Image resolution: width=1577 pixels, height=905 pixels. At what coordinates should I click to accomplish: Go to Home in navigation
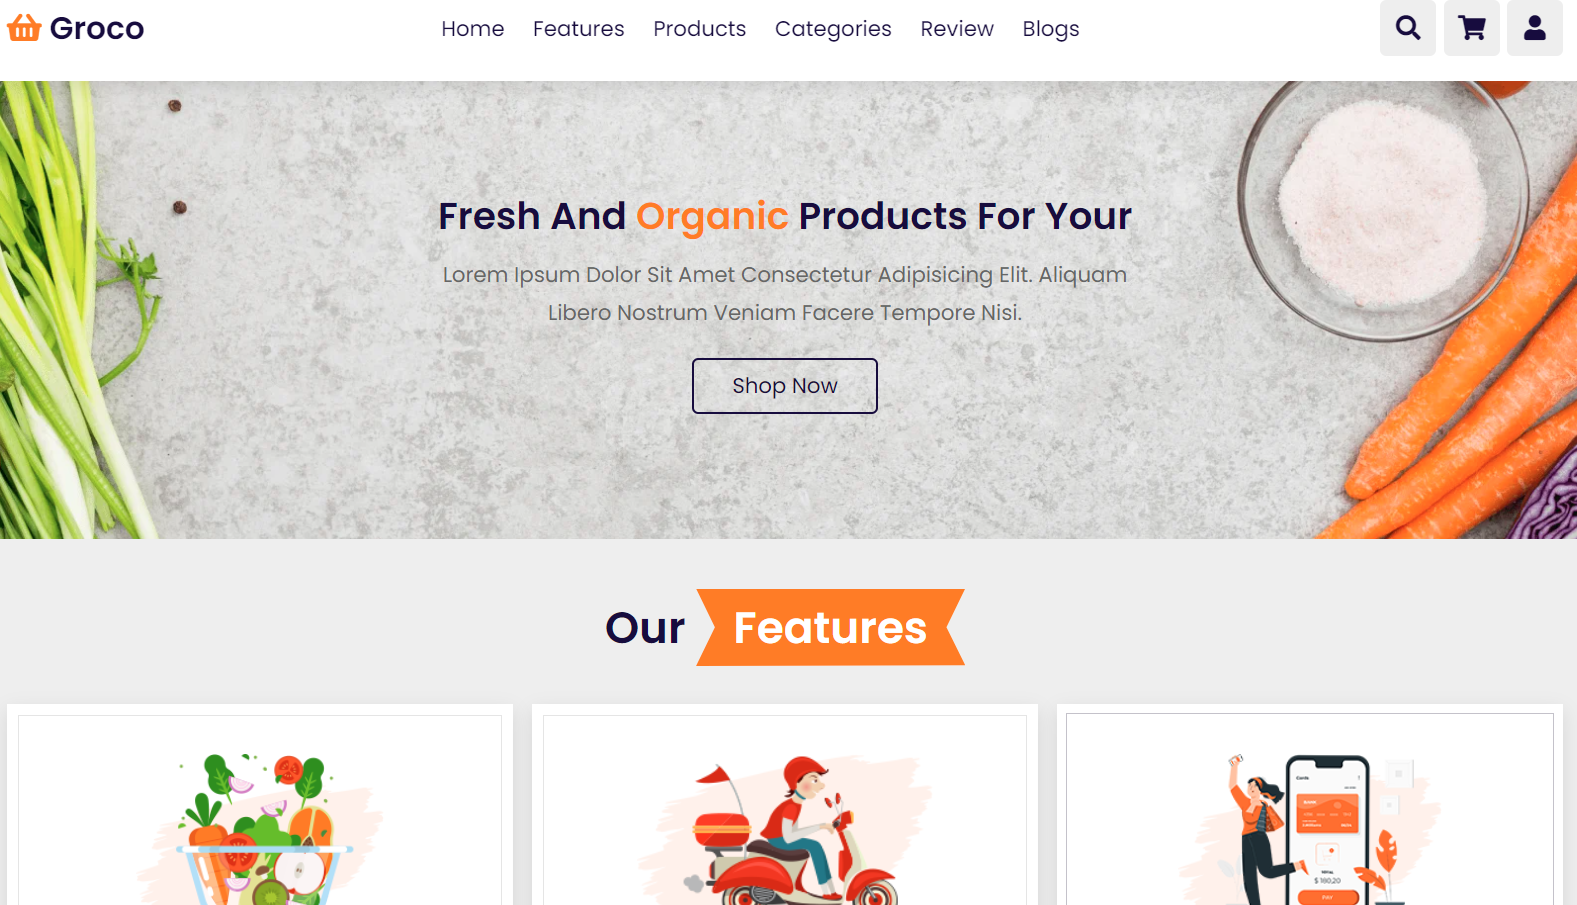473,29
